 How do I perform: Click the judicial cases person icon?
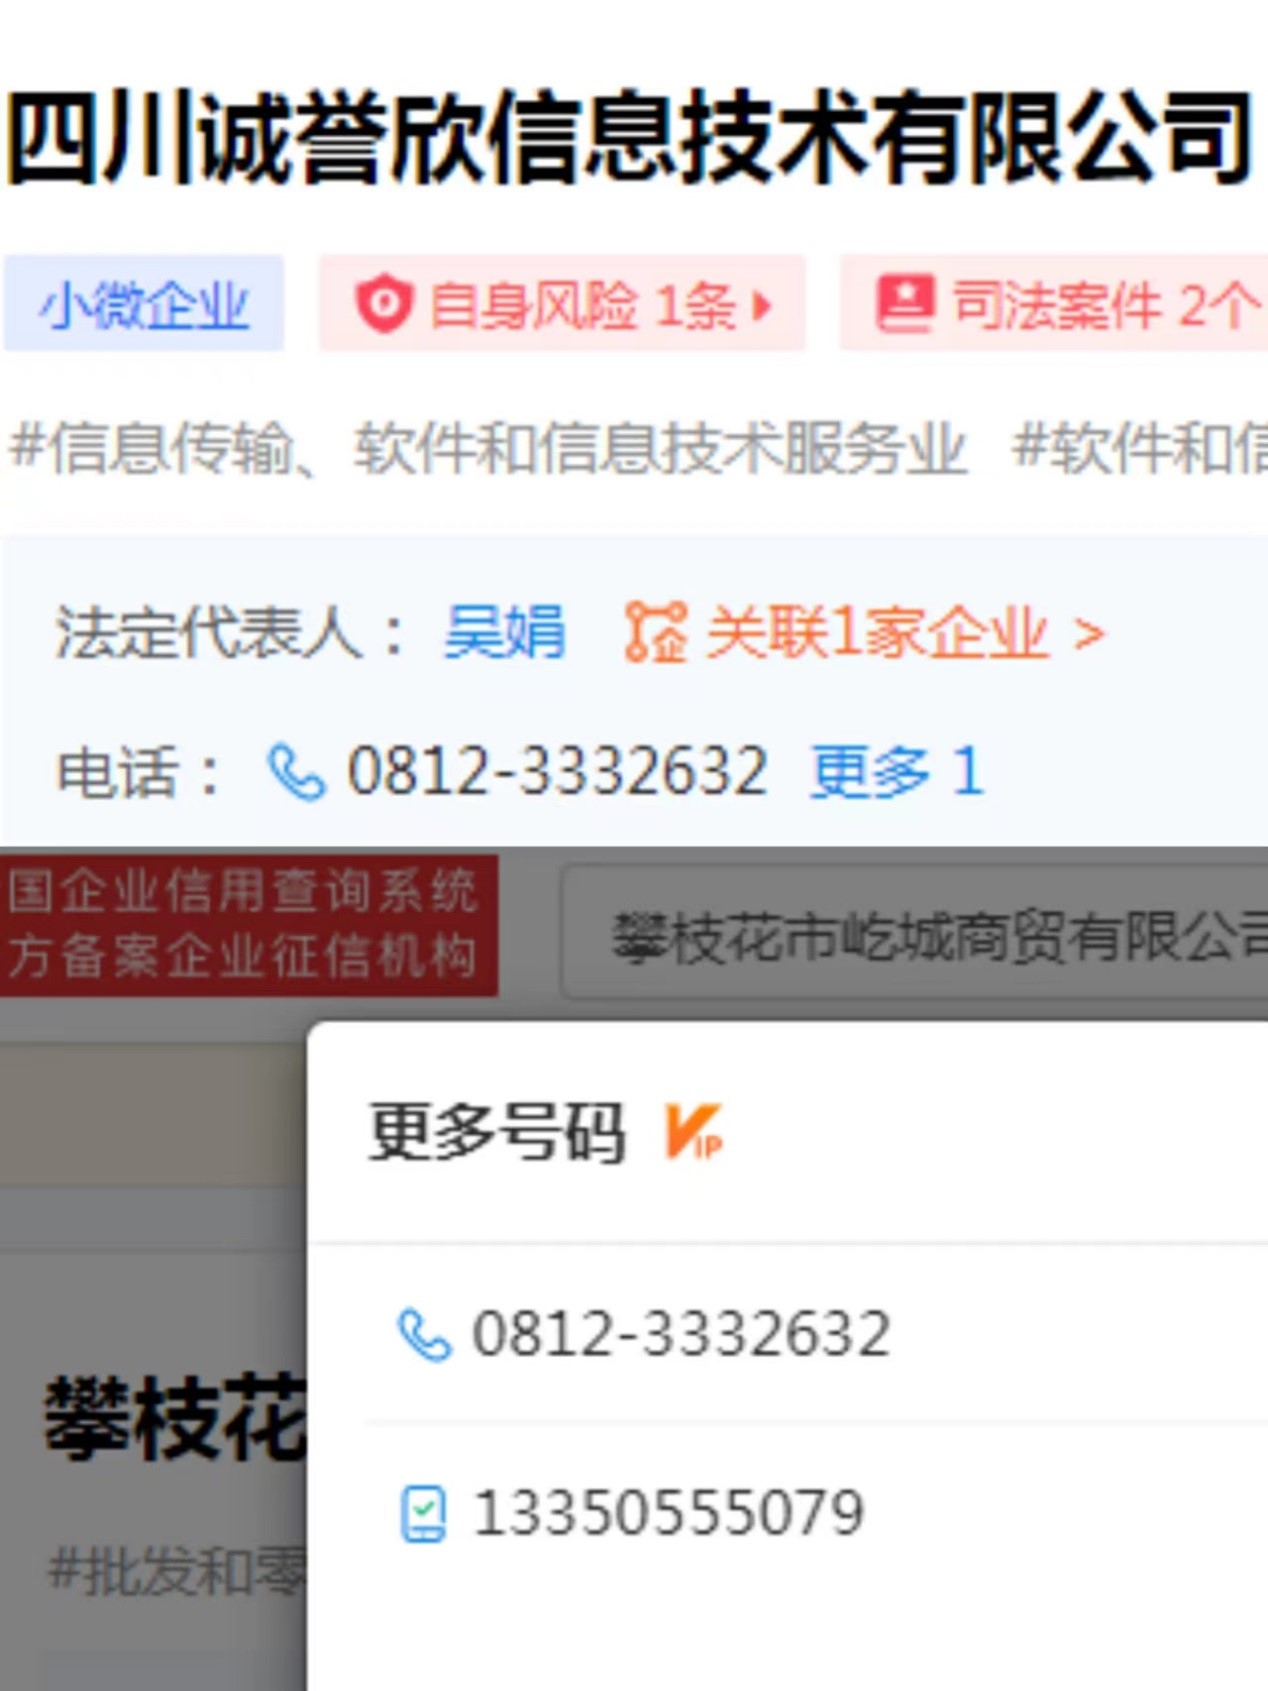(x=905, y=303)
